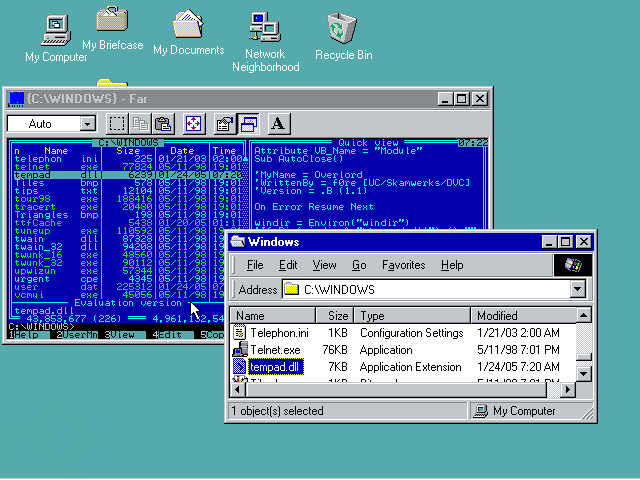
Task: Select the tour98 exe row in Far
Action: pos(128,199)
